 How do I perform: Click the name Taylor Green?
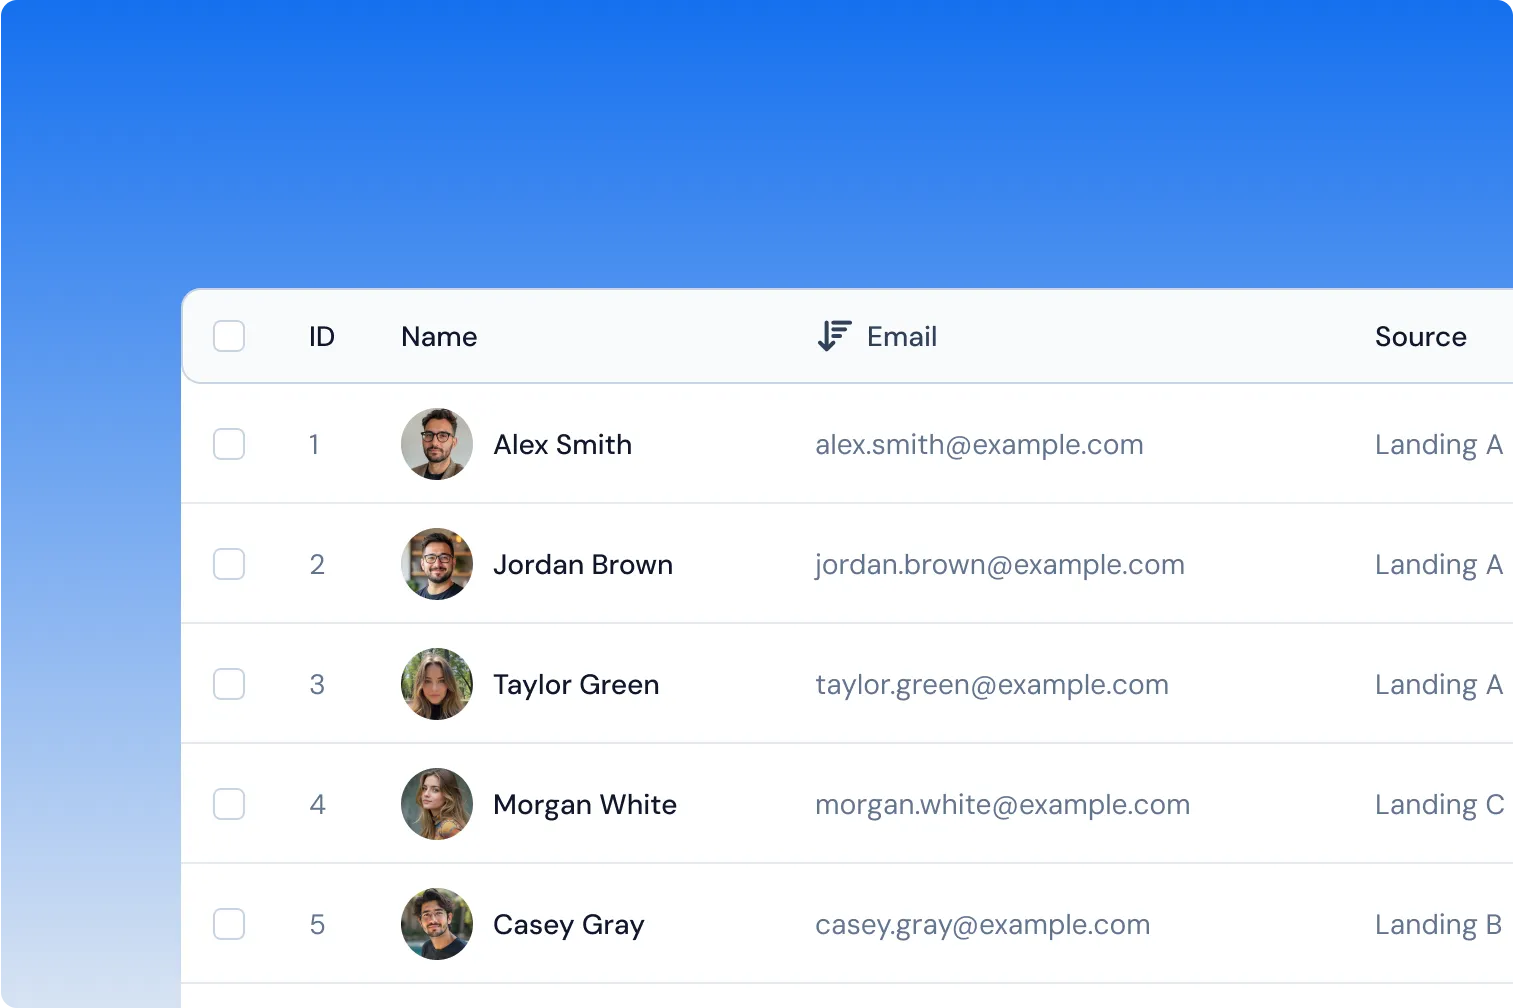pos(576,685)
